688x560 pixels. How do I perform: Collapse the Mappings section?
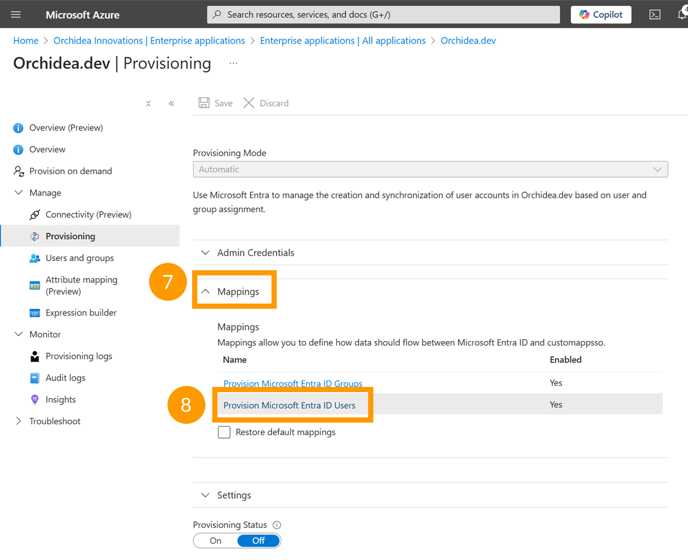(230, 291)
